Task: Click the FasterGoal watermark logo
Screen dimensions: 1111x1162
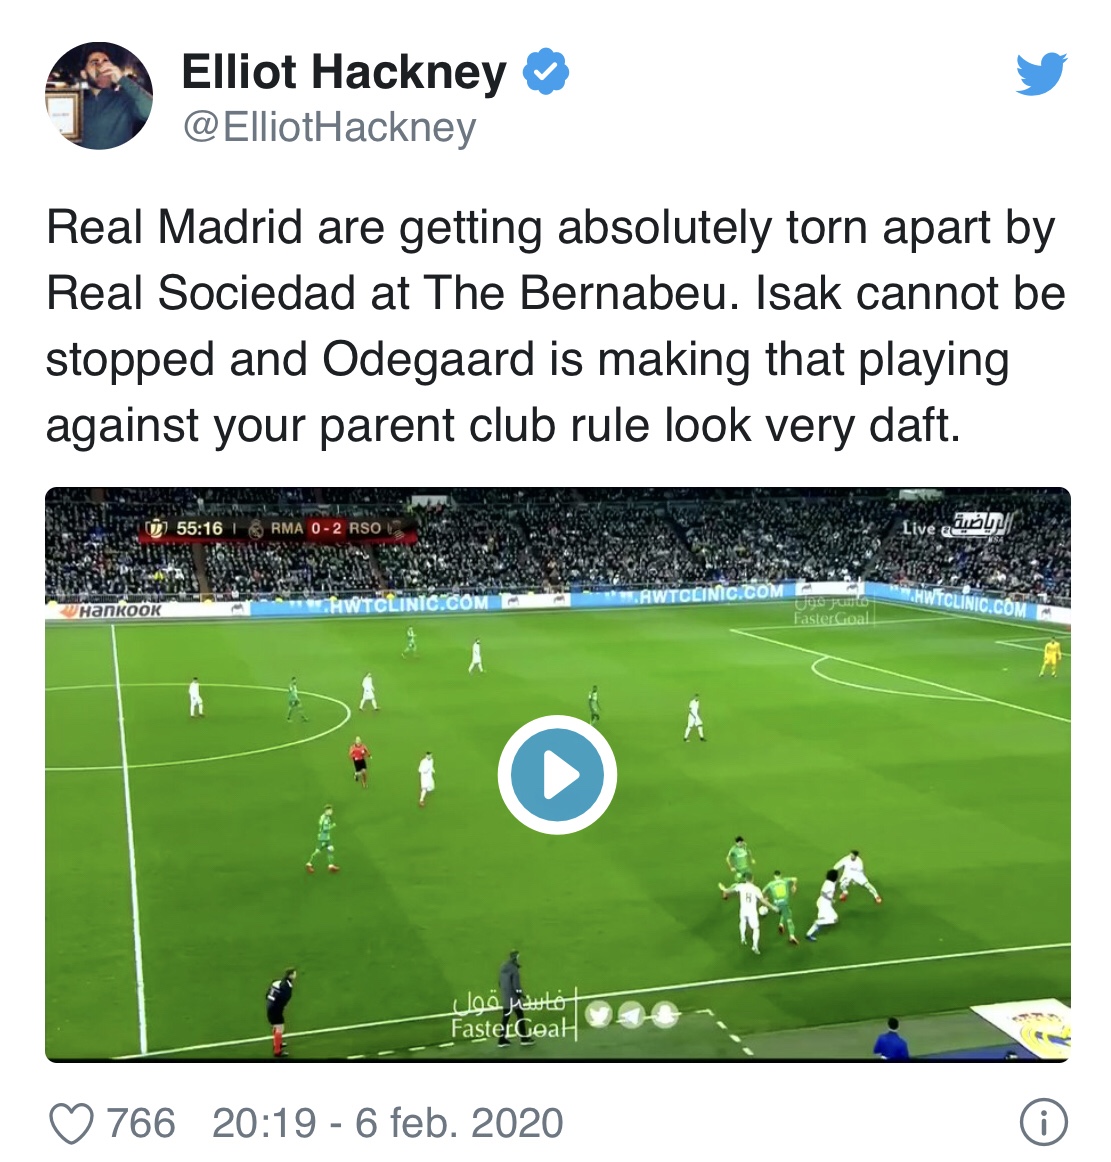Action: (x=511, y=1015)
